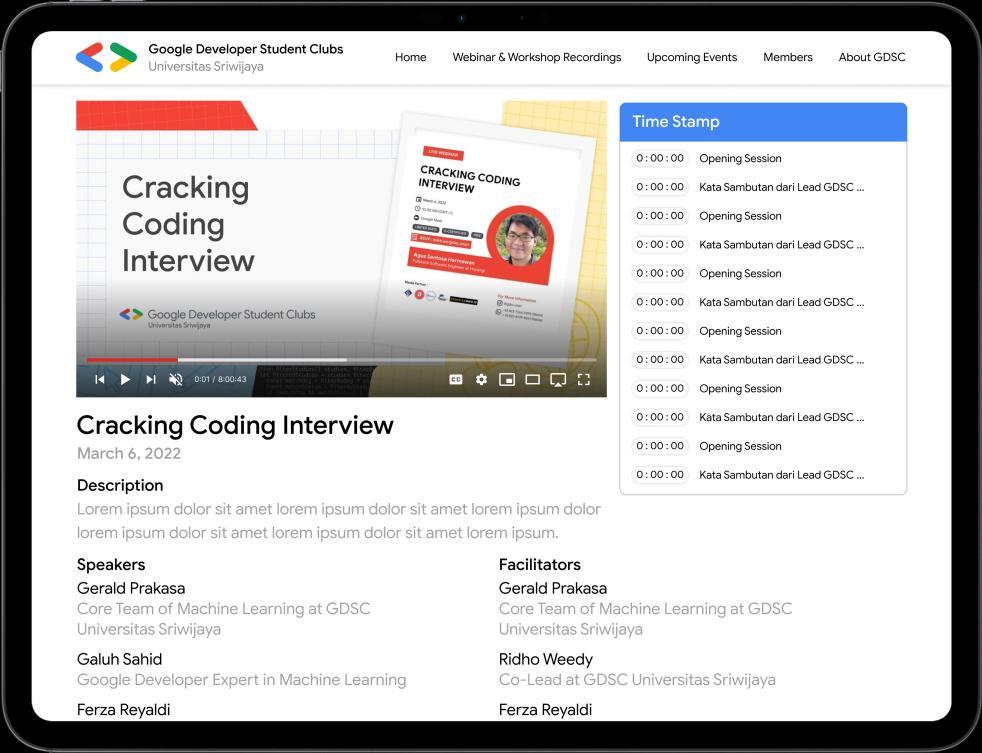This screenshot has height=753, width=982.
Task: Select Gerald Prakasa under Facilitators
Action: click(552, 588)
